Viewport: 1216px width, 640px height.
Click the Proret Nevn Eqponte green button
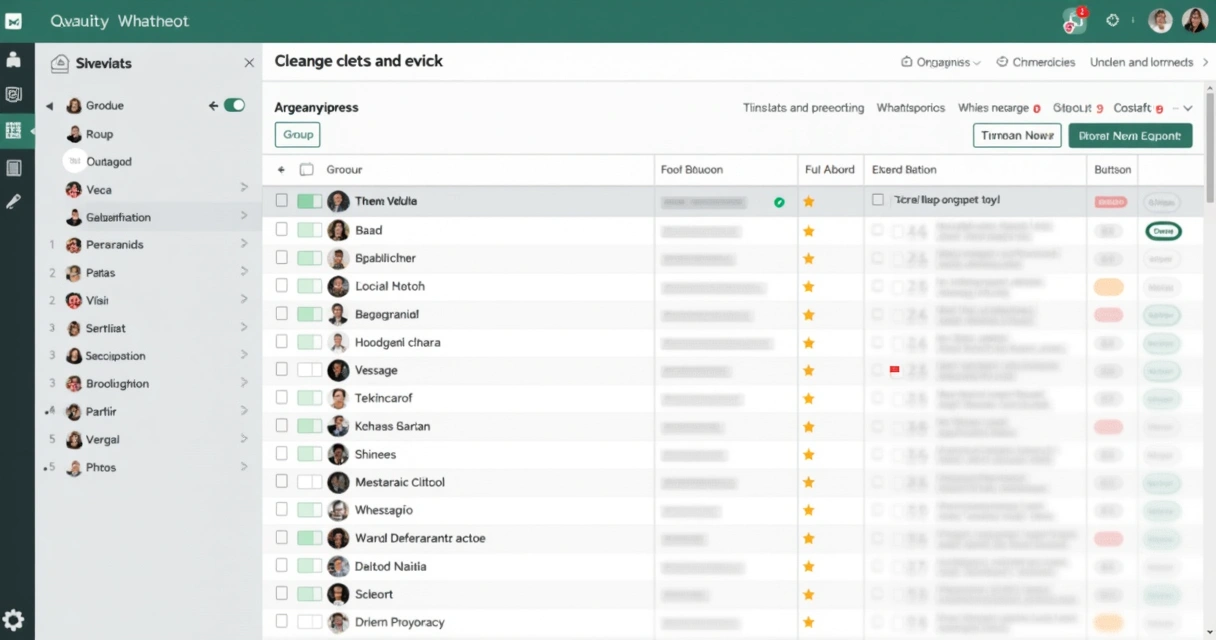click(1130, 133)
